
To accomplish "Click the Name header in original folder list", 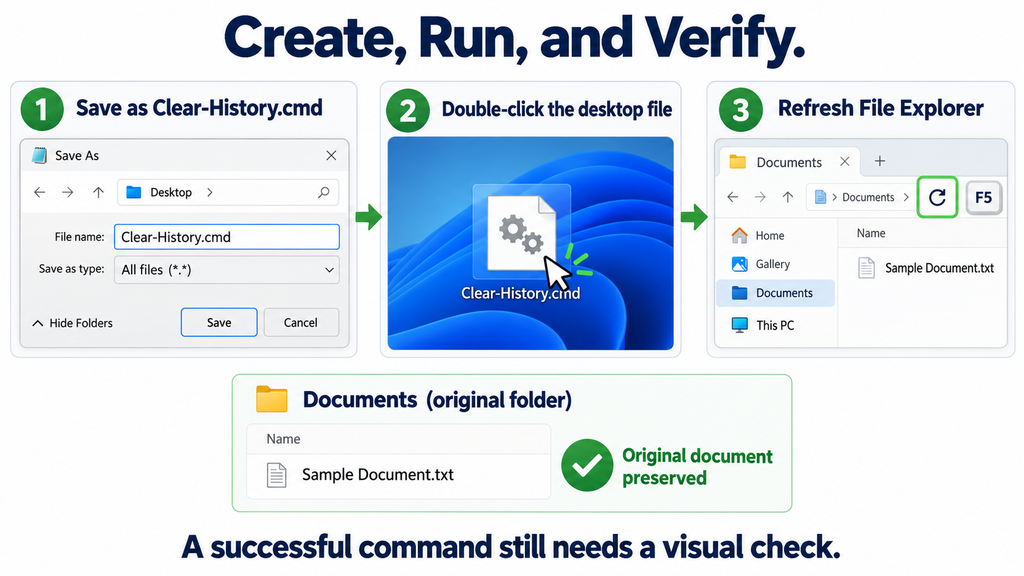I will tap(283, 439).
